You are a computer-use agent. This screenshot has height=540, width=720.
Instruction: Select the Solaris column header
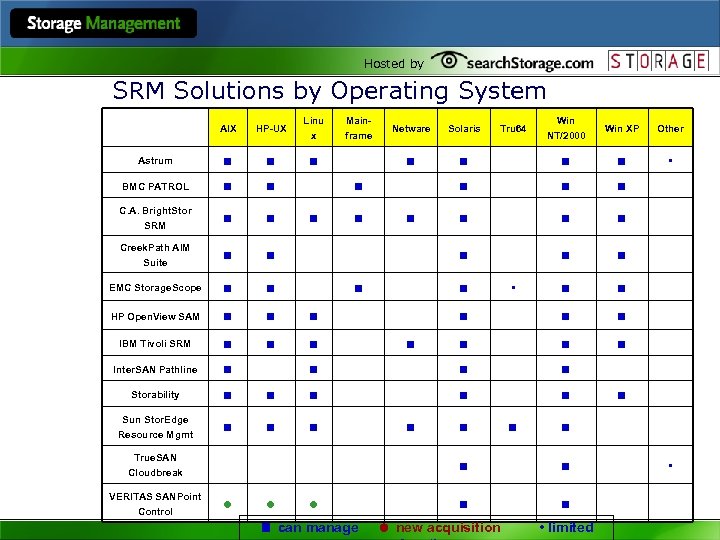point(464,128)
